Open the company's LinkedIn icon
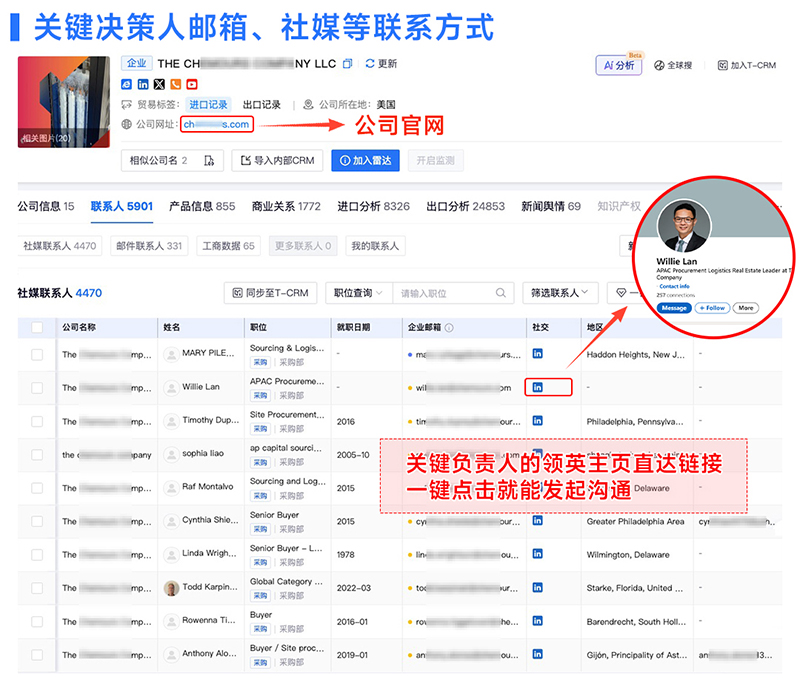Viewport: 800px width, 686px height. [x=141, y=84]
